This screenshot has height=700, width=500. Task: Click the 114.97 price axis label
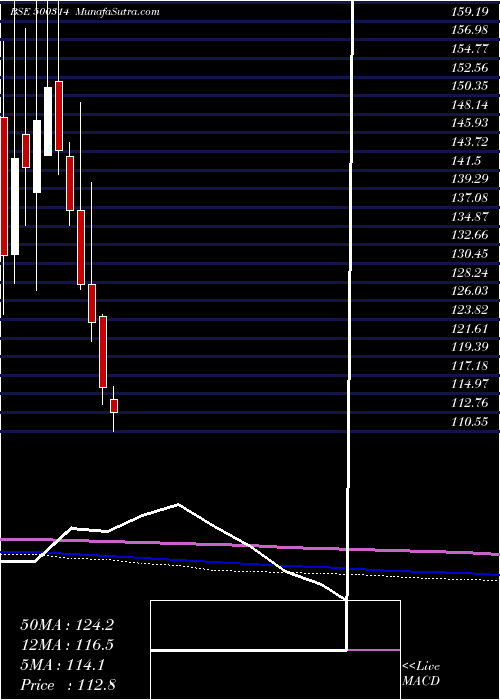(471, 384)
